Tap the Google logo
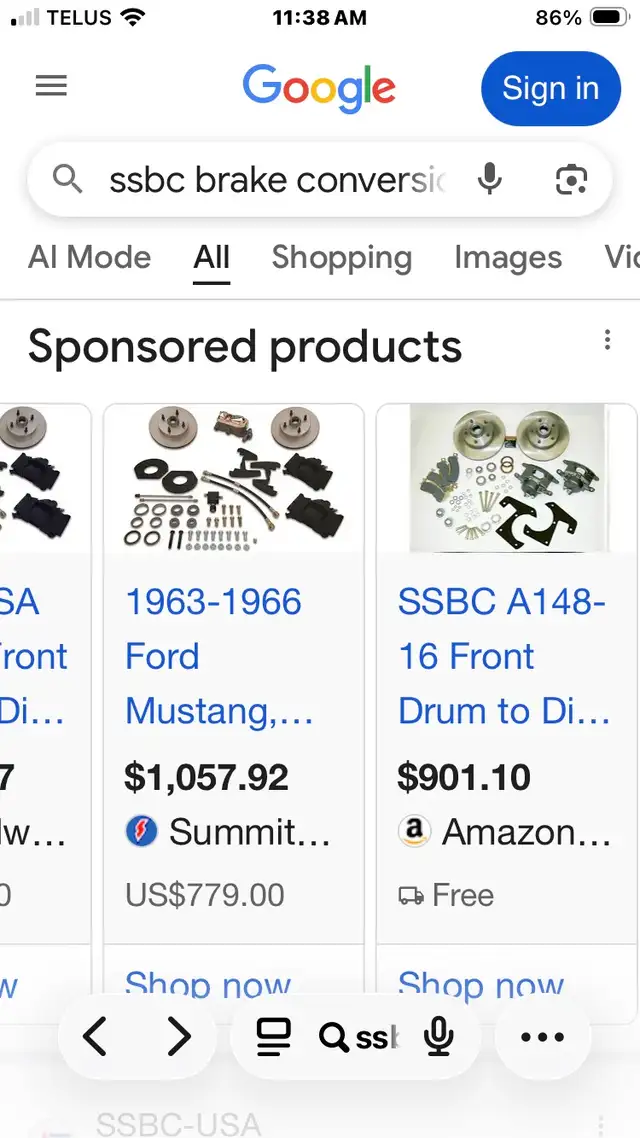Screen dimensions: 640x1138 (x=319, y=87)
